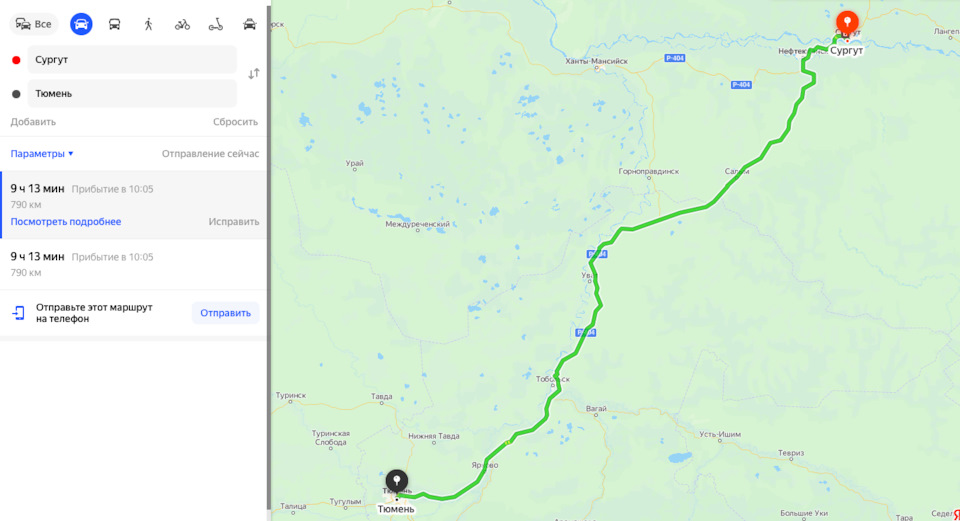Click the Сургут origin input field
Screen dimensions: 960x521
point(132,59)
